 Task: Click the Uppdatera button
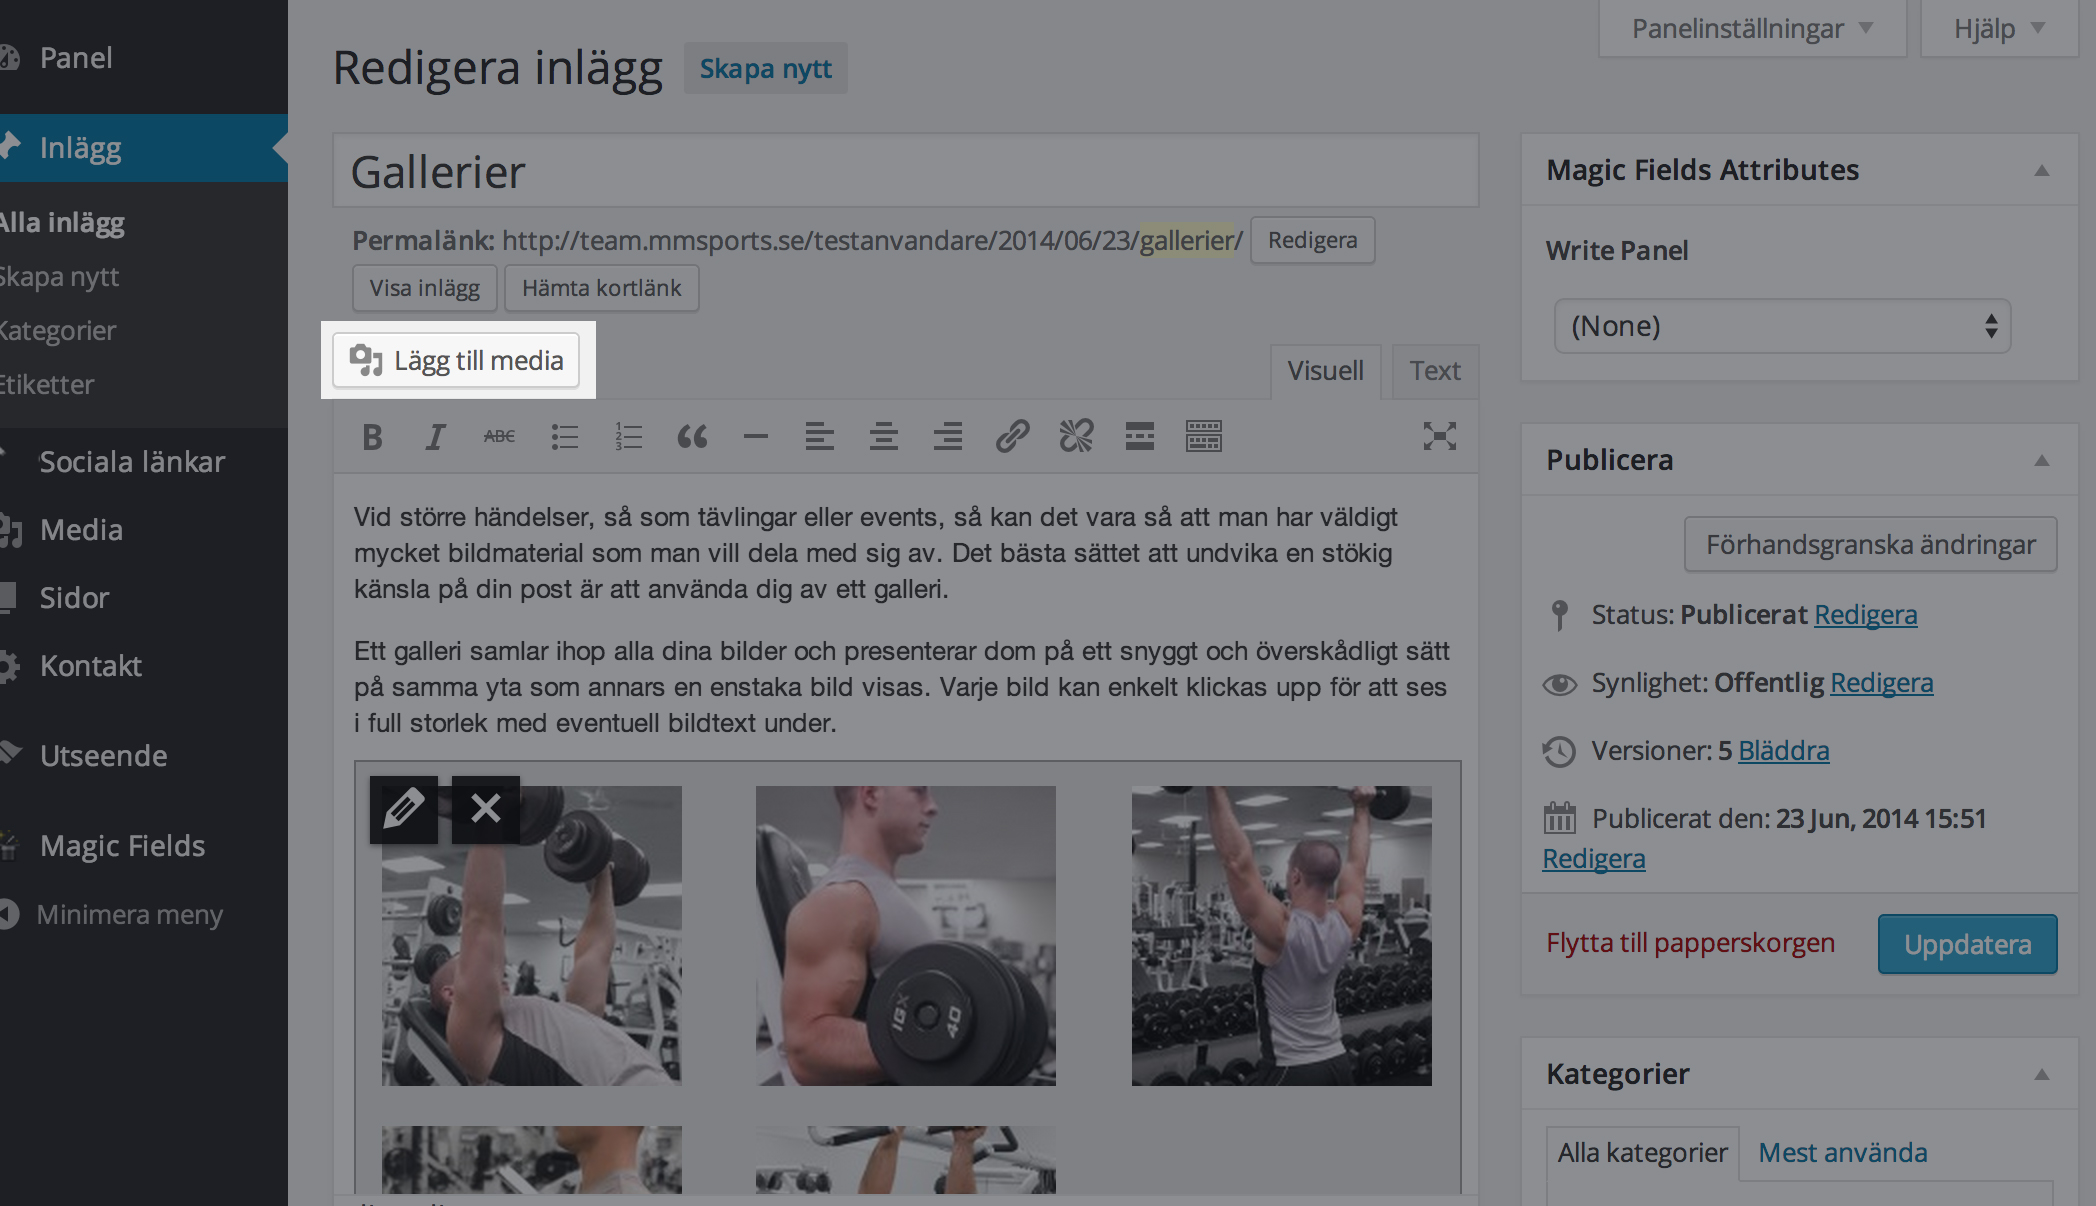(1967, 944)
